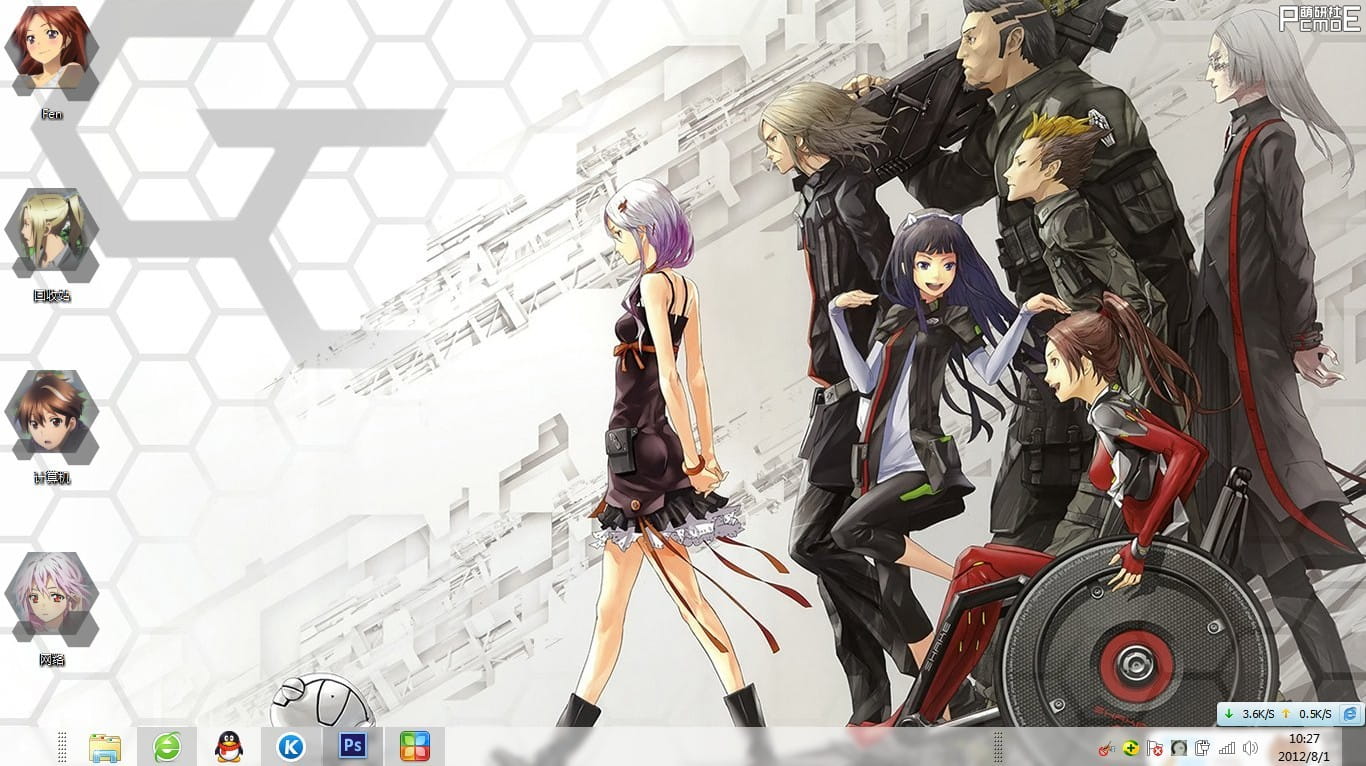Open the QQ penguin app in taskbar
This screenshot has height=766, width=1366.
pos(229,746)
